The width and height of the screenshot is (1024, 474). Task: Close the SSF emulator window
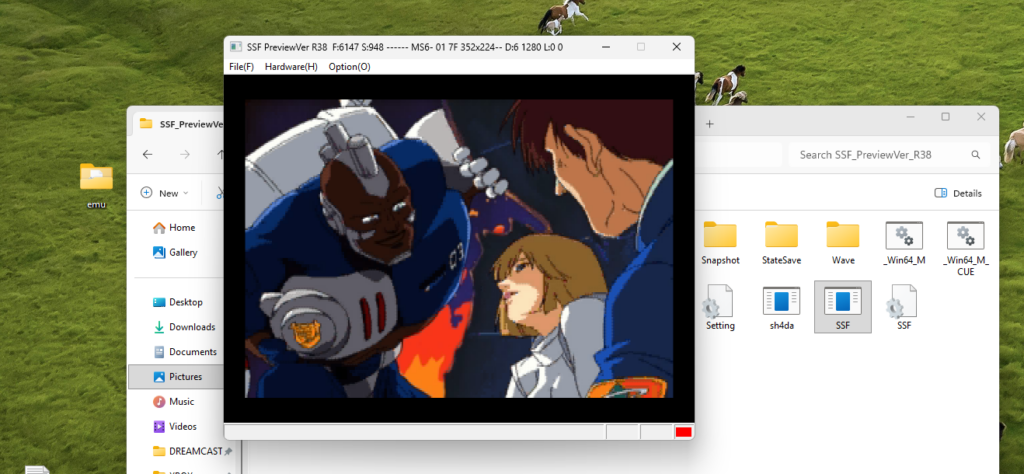pos(676,47)
